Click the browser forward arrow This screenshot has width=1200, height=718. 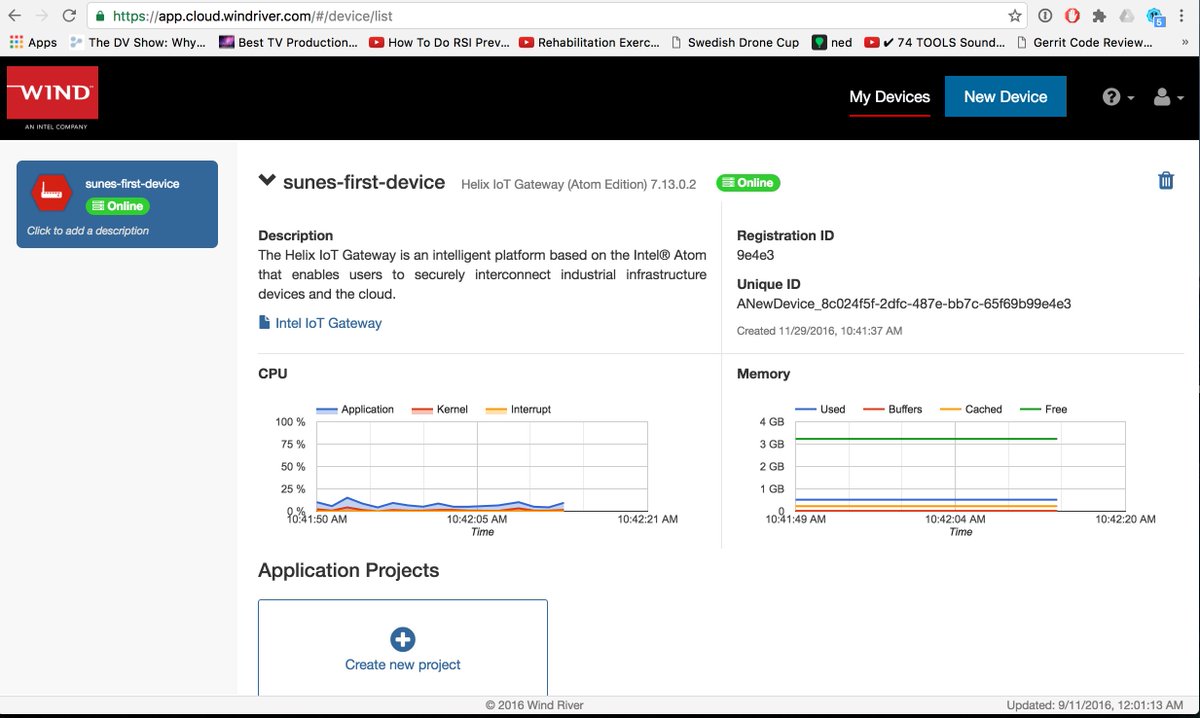click(x=42, y=16)
